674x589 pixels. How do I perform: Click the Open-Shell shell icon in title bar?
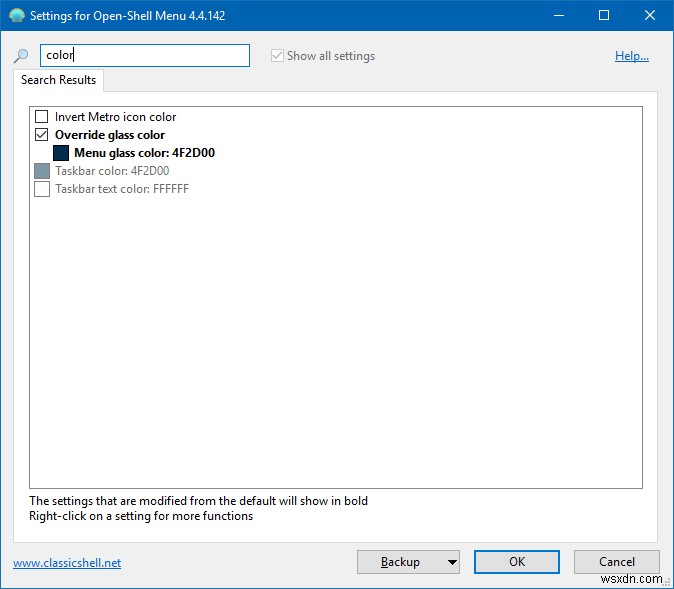click(17, 16)
